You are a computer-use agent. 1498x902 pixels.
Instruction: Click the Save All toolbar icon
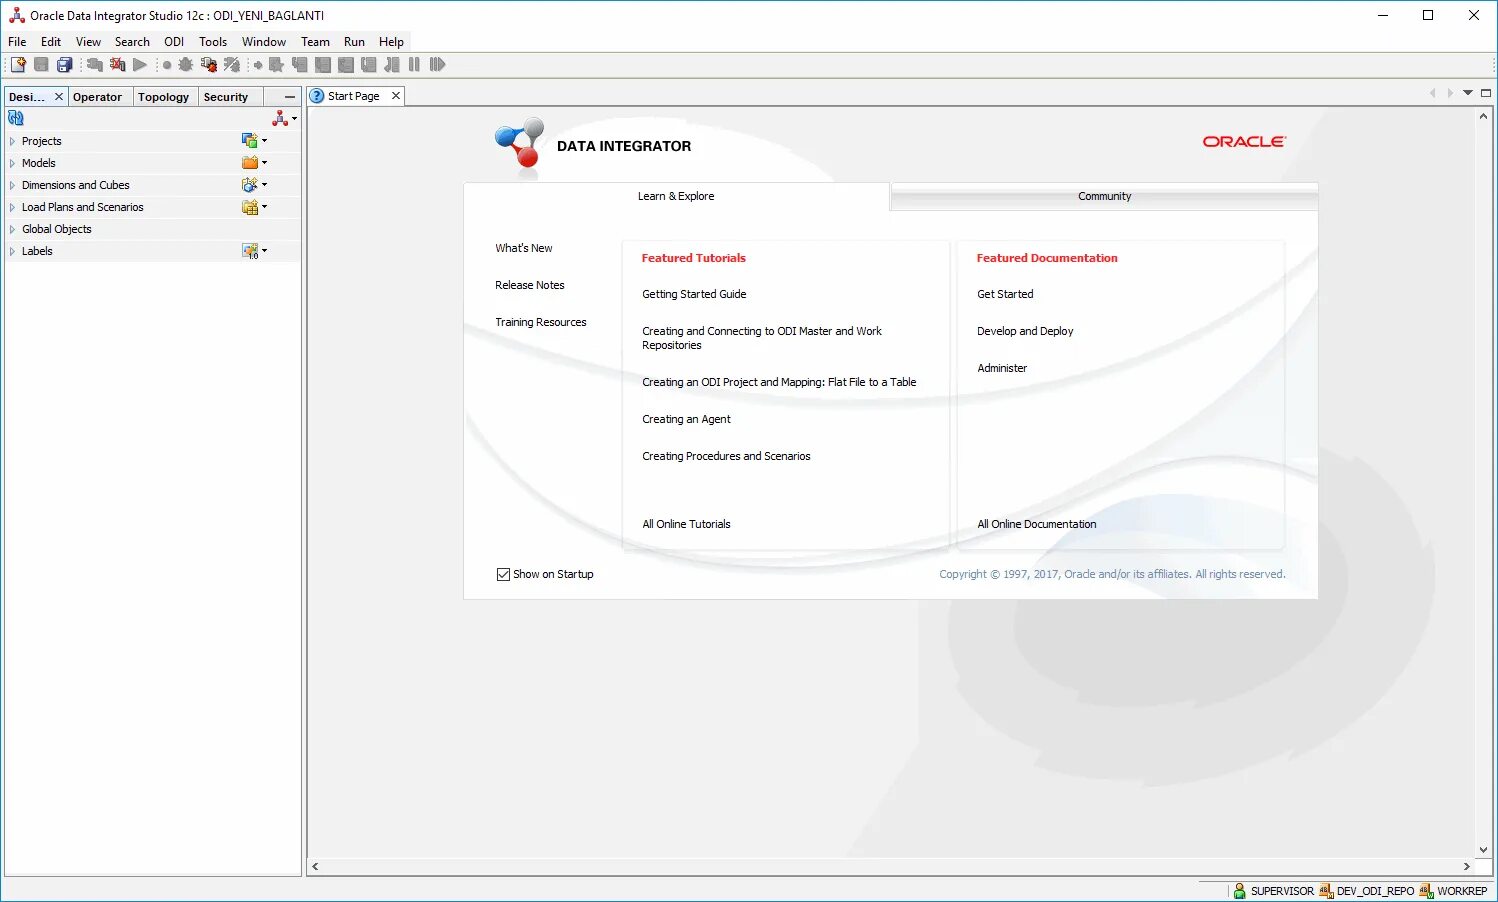tap(64, 65)
